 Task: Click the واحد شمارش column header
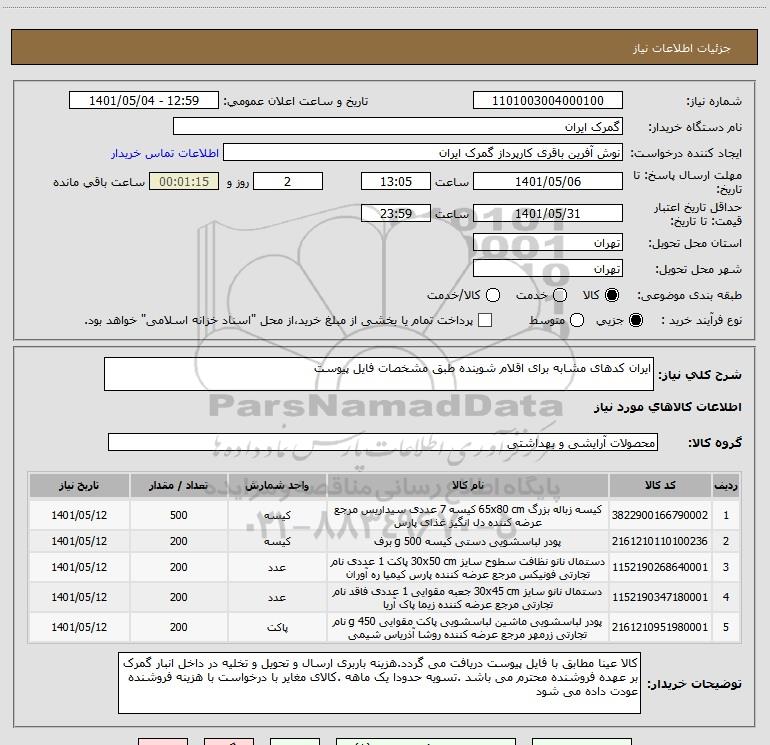[x=277, y=486]
